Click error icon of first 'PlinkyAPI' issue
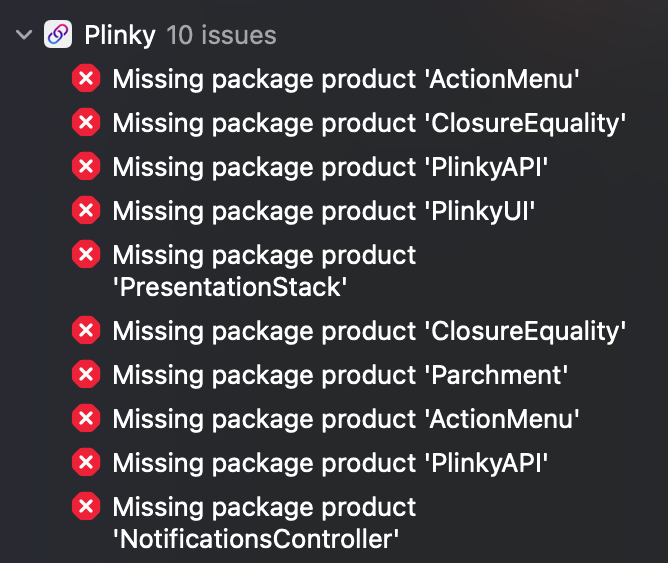This screenshot has height=563, width=668. (86, 166)
